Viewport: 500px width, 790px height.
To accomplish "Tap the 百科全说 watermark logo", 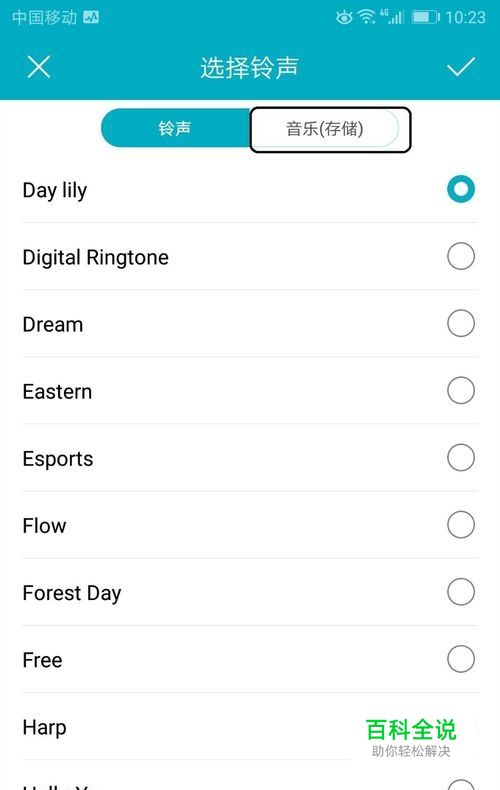I will pyautogui.click(x=411, y=737).
